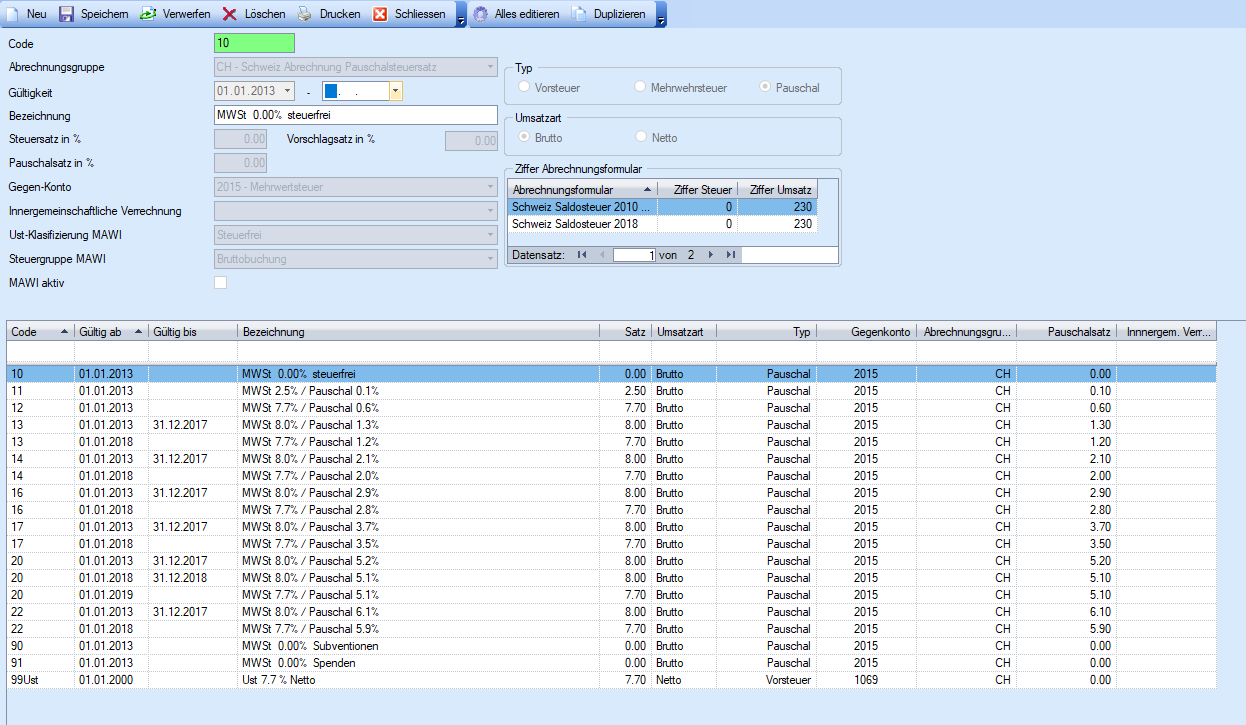Select the Vorsteuer radio button
Image resolution: width=1246 pixels, height=725 pixels.
pyautogui.click(x=524, y=88)
